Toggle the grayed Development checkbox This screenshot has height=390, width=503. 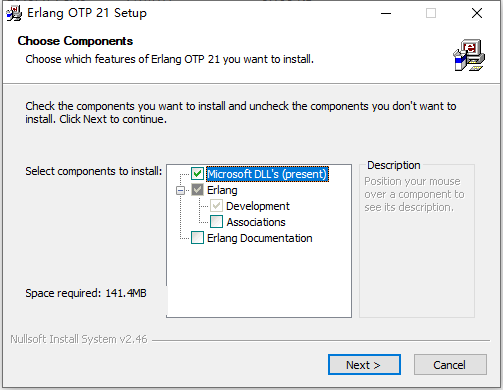coord(217,206)
